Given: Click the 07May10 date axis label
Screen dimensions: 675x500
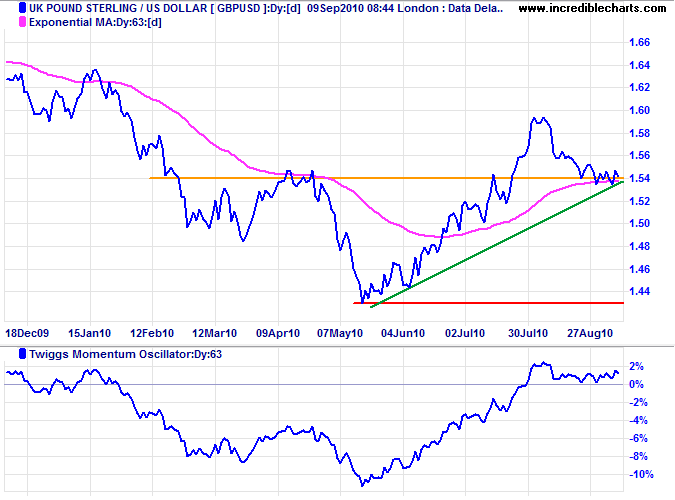Looking at the screenshot, I should pos(340,333).
